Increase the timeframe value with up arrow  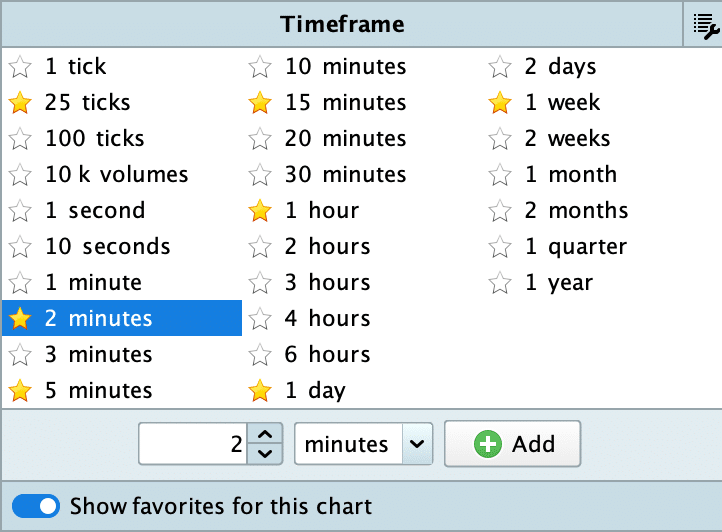coord(263,434)
